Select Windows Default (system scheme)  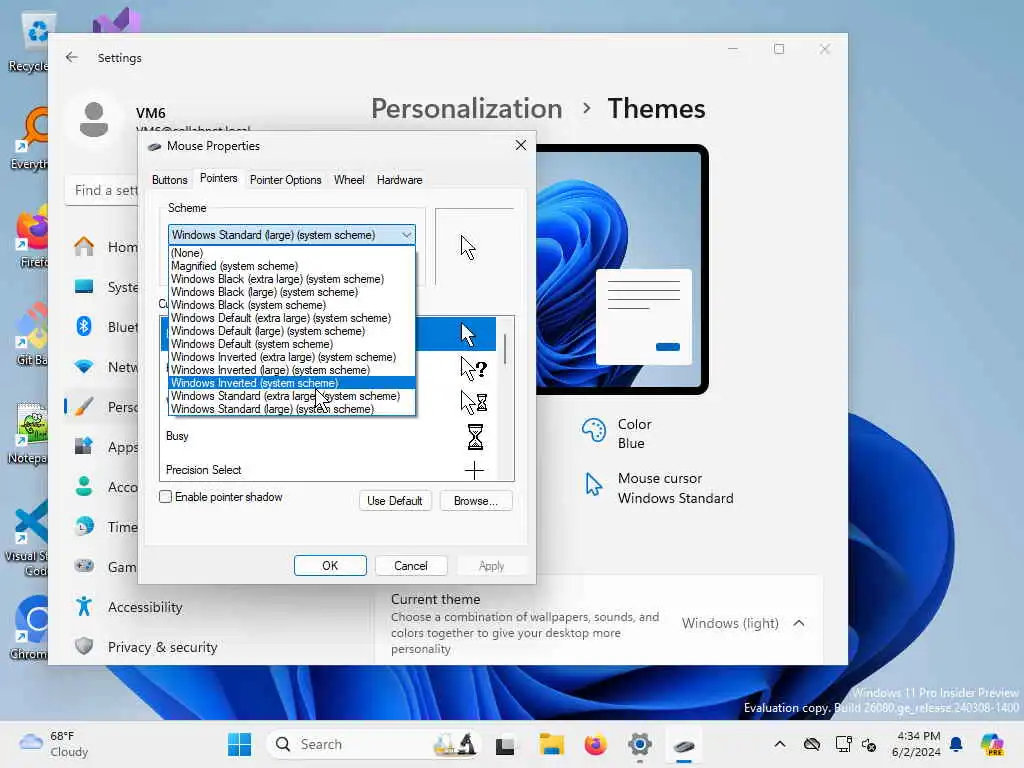[292, 344]
